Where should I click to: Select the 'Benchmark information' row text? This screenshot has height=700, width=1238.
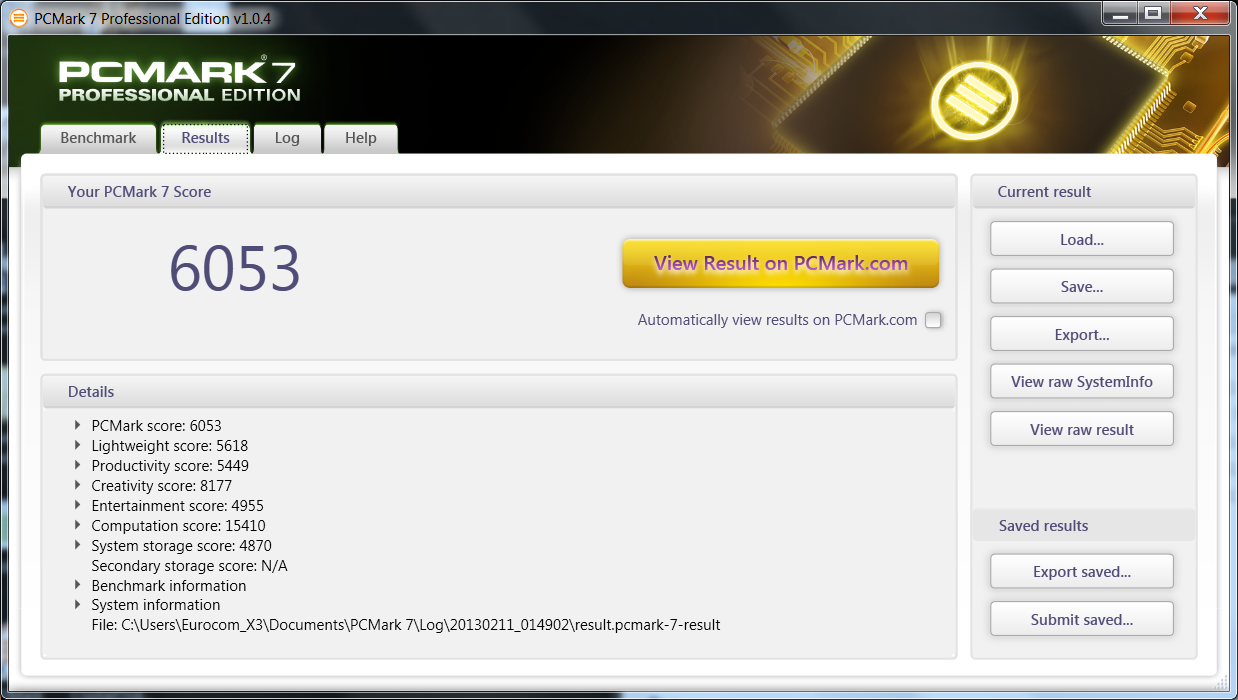(x=168, y=586)
